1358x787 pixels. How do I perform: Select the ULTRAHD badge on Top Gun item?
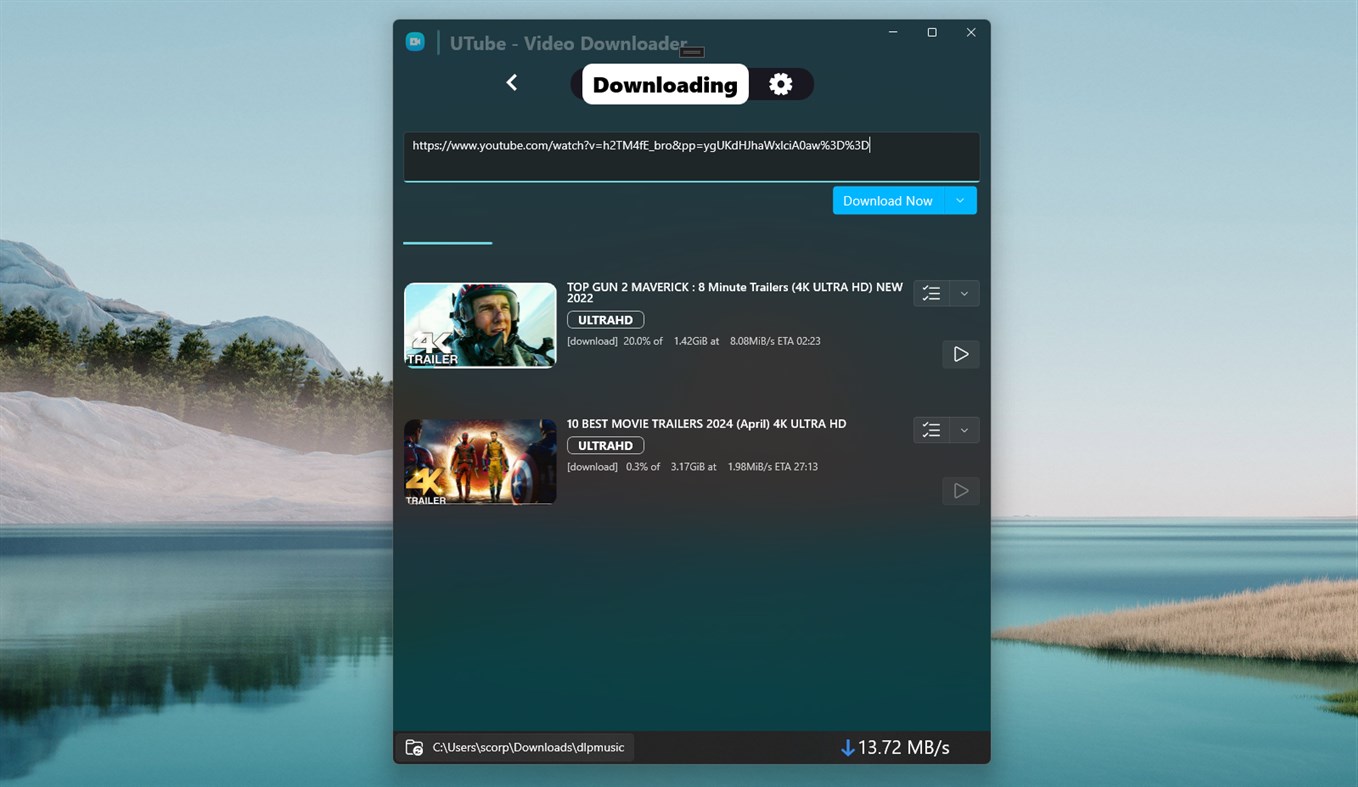[x=604, y=319]
